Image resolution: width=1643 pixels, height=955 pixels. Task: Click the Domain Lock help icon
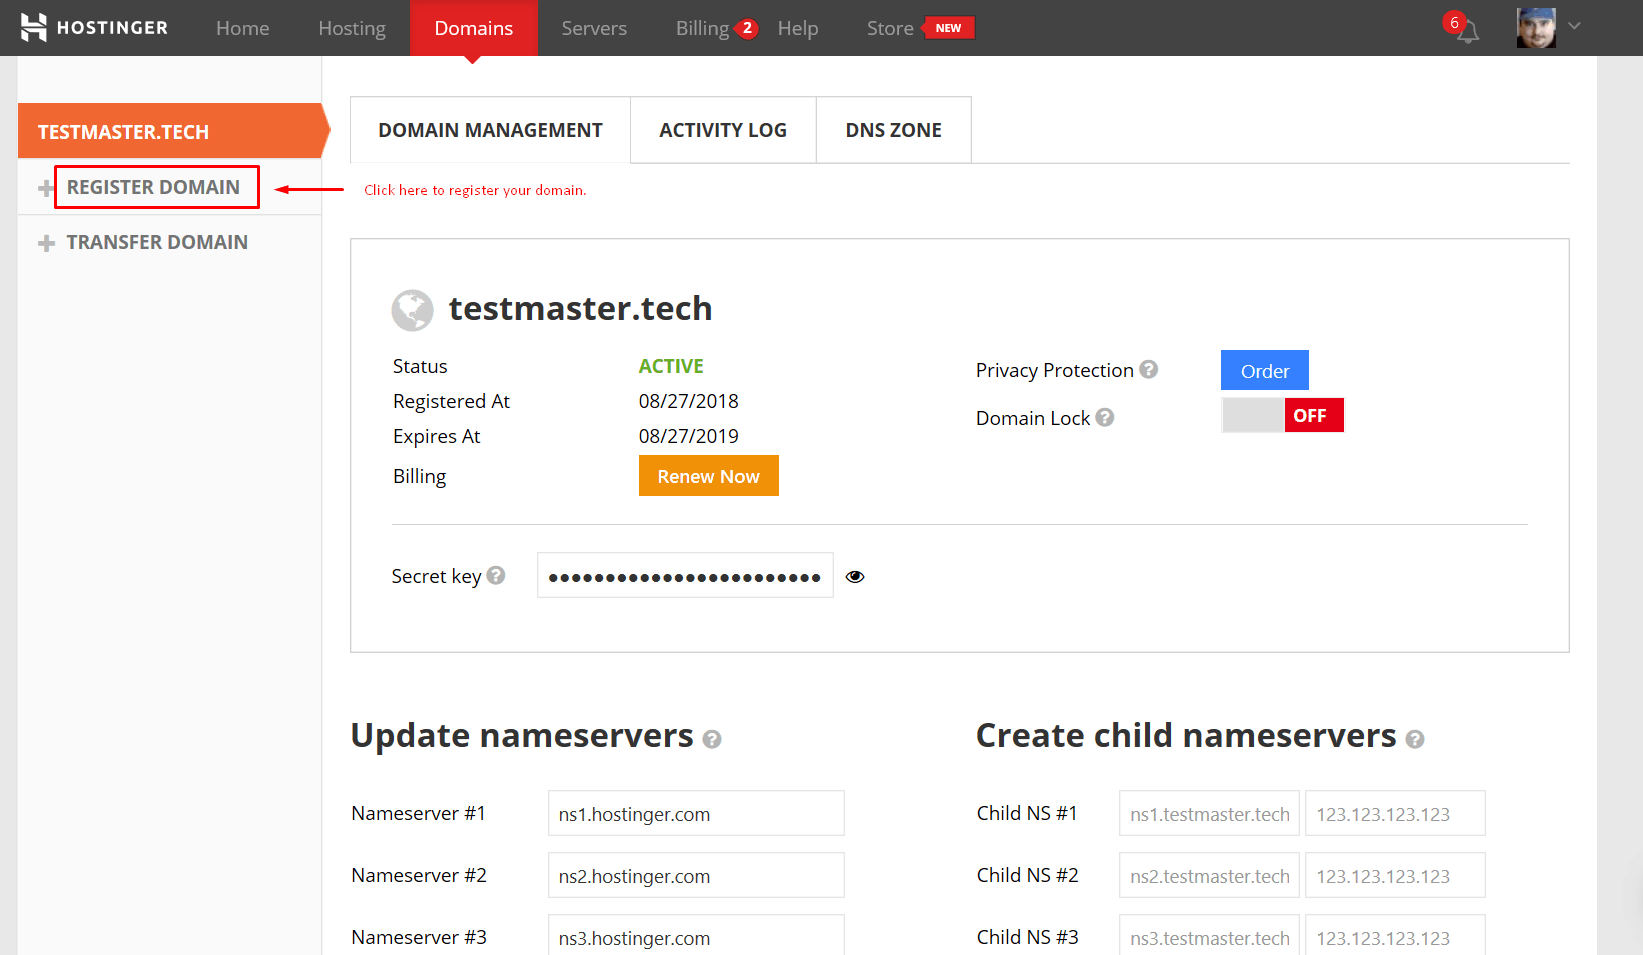pyautogui.click(x=1105, y=417)
